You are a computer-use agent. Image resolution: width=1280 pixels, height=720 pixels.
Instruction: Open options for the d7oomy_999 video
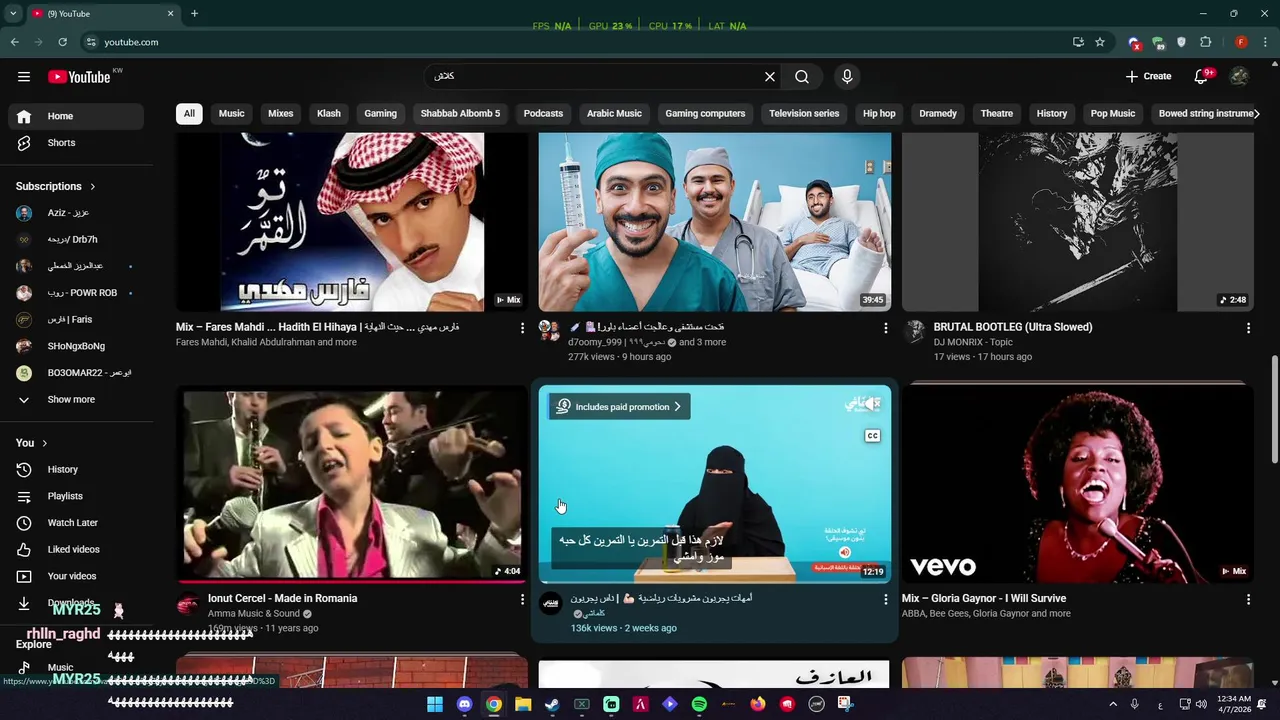(885, 328)
